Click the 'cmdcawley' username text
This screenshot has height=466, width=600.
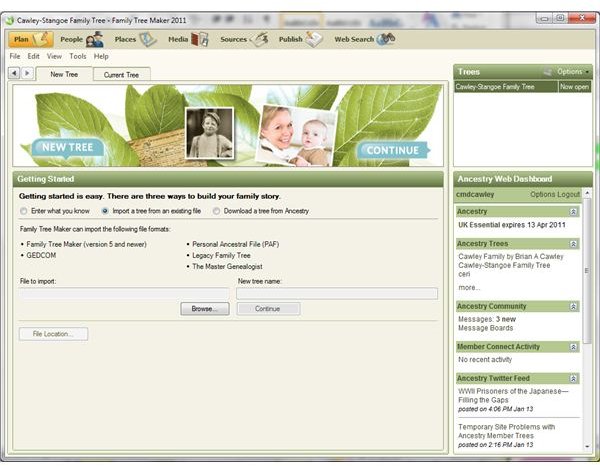click(x=475, y=194)
